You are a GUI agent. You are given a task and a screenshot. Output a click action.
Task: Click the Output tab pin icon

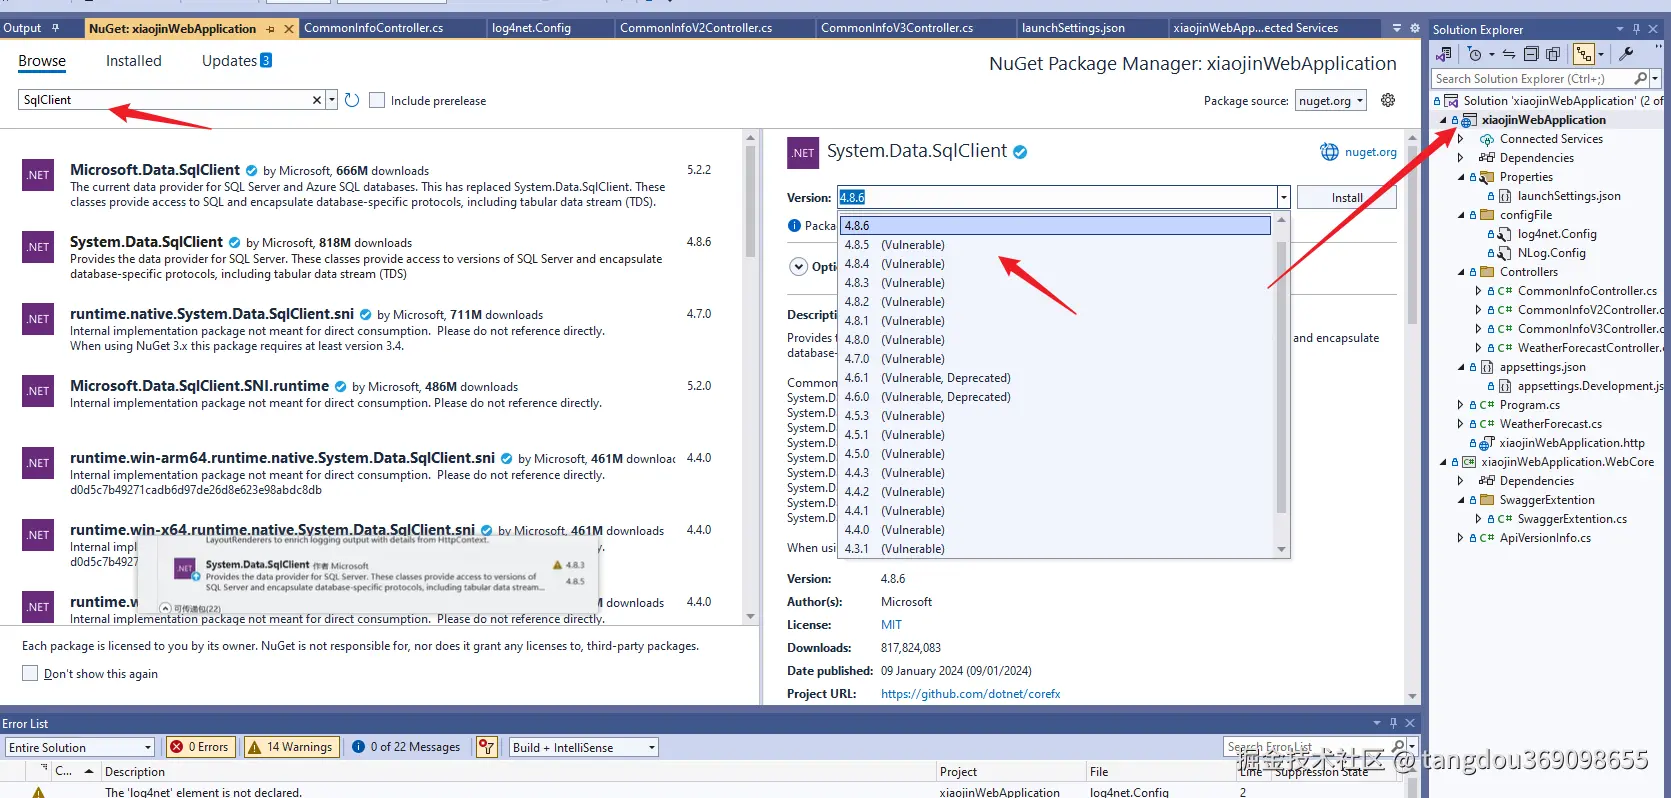click(x=55, y=28)
